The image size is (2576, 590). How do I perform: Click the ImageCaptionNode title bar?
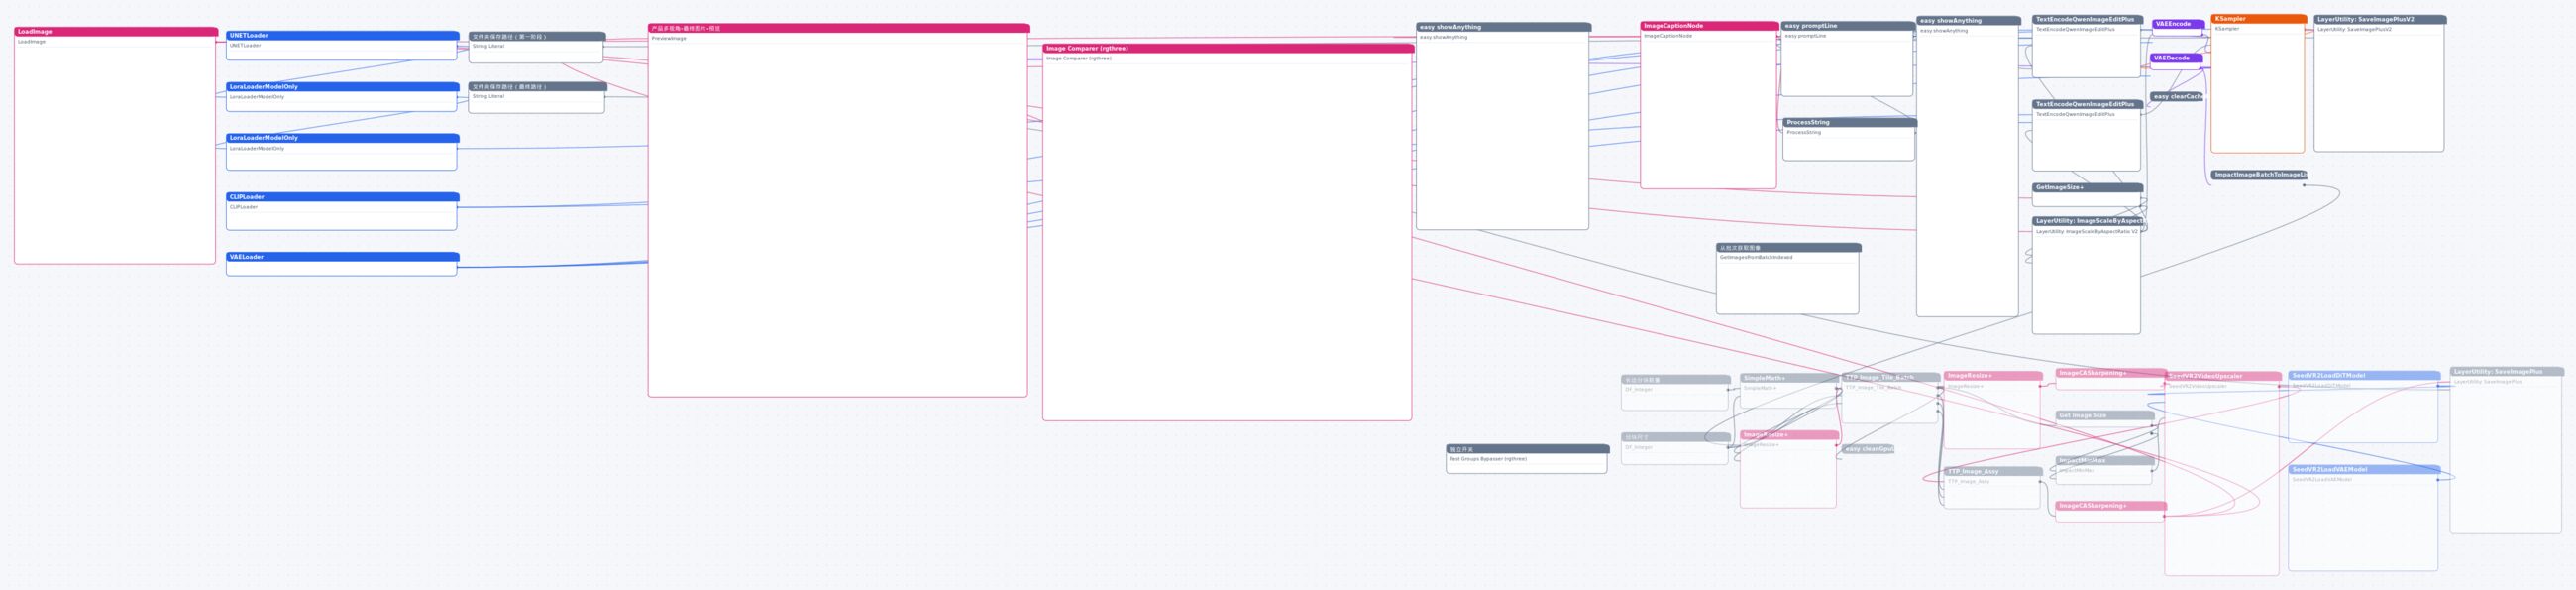[x=1708, y=26]
